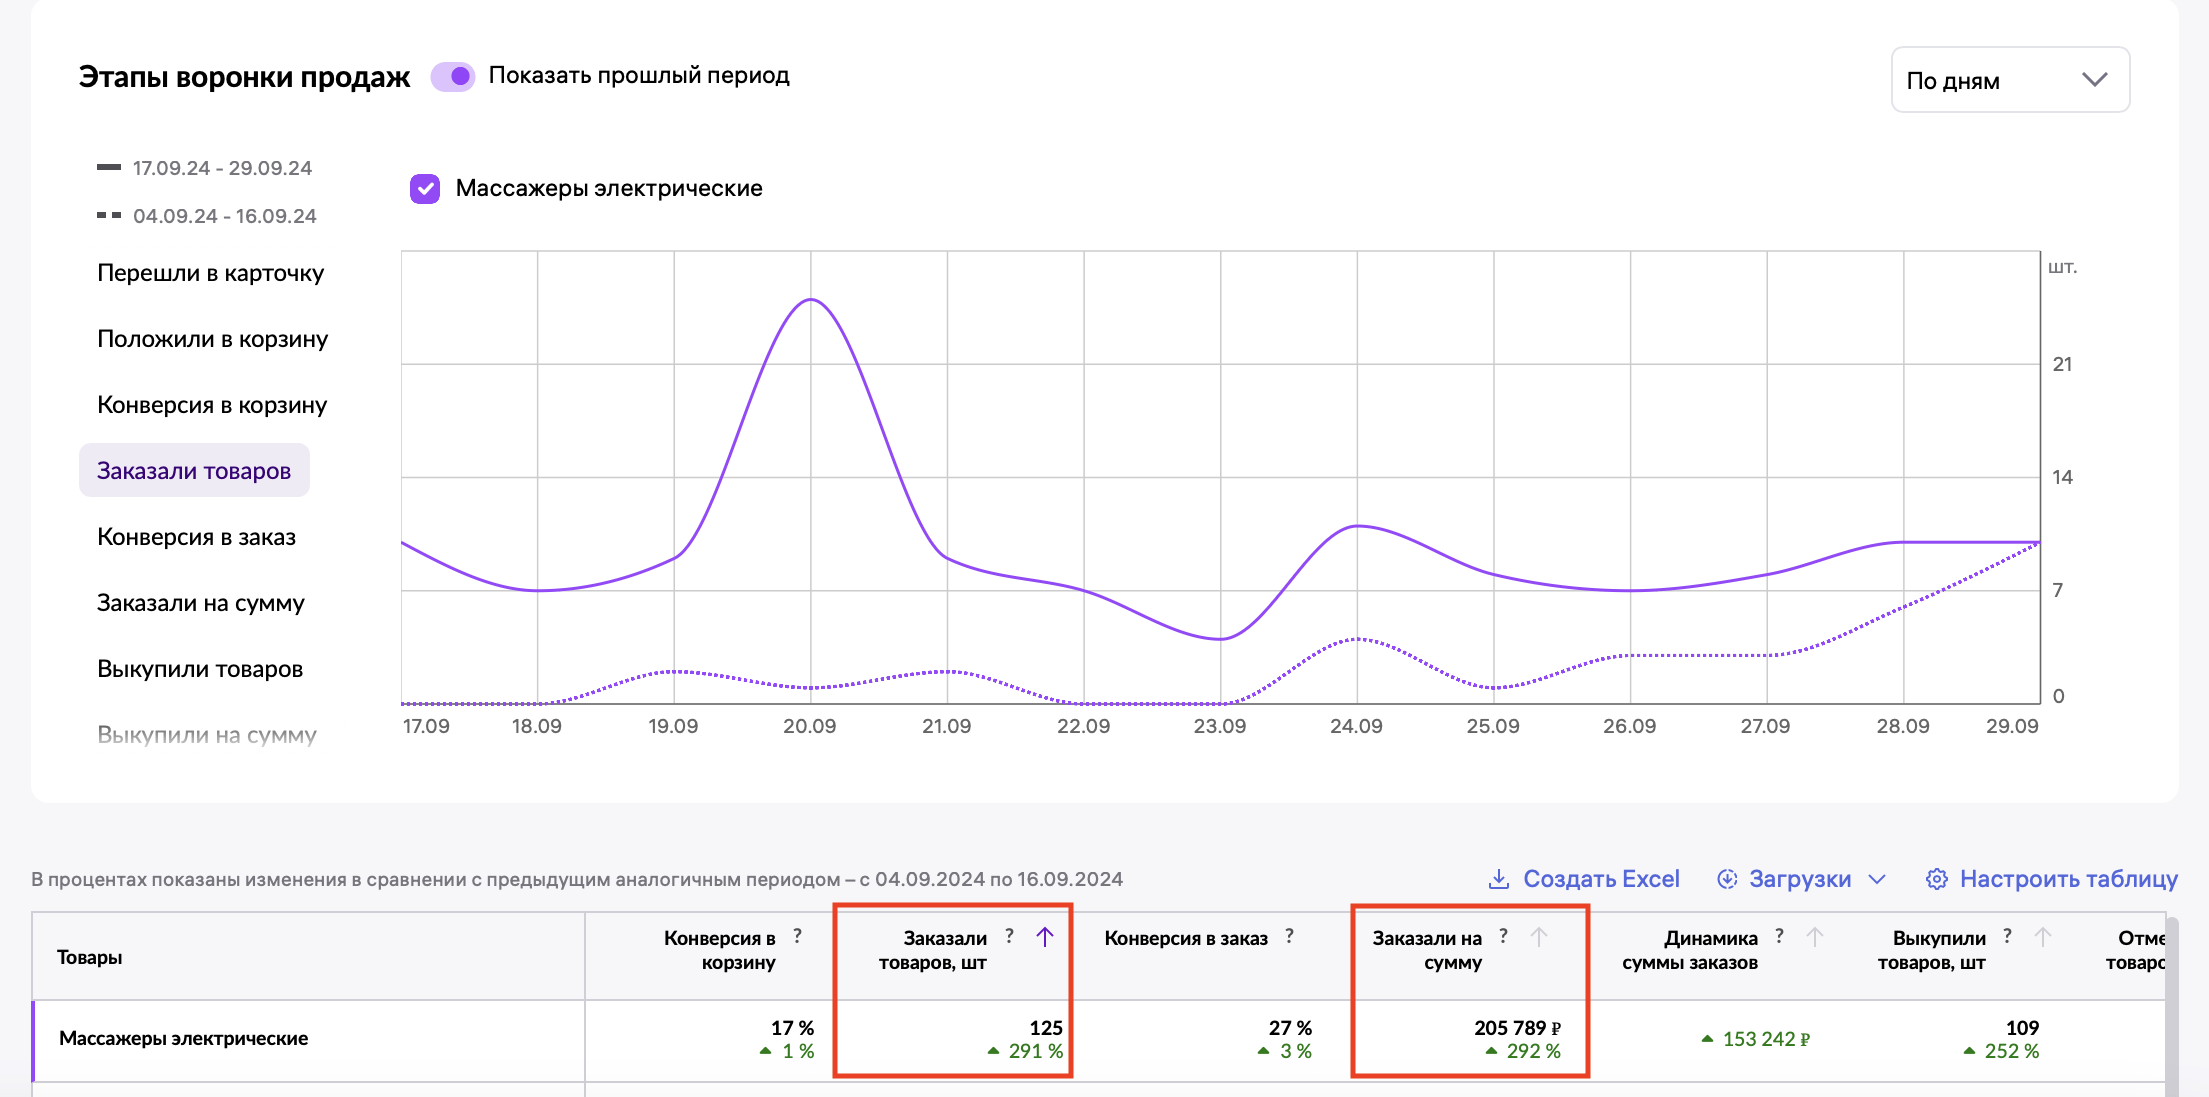Click the '153 242 ₽' dynamics value
Screen dimensions: 2209x1097
[x=1765, y=1039]
